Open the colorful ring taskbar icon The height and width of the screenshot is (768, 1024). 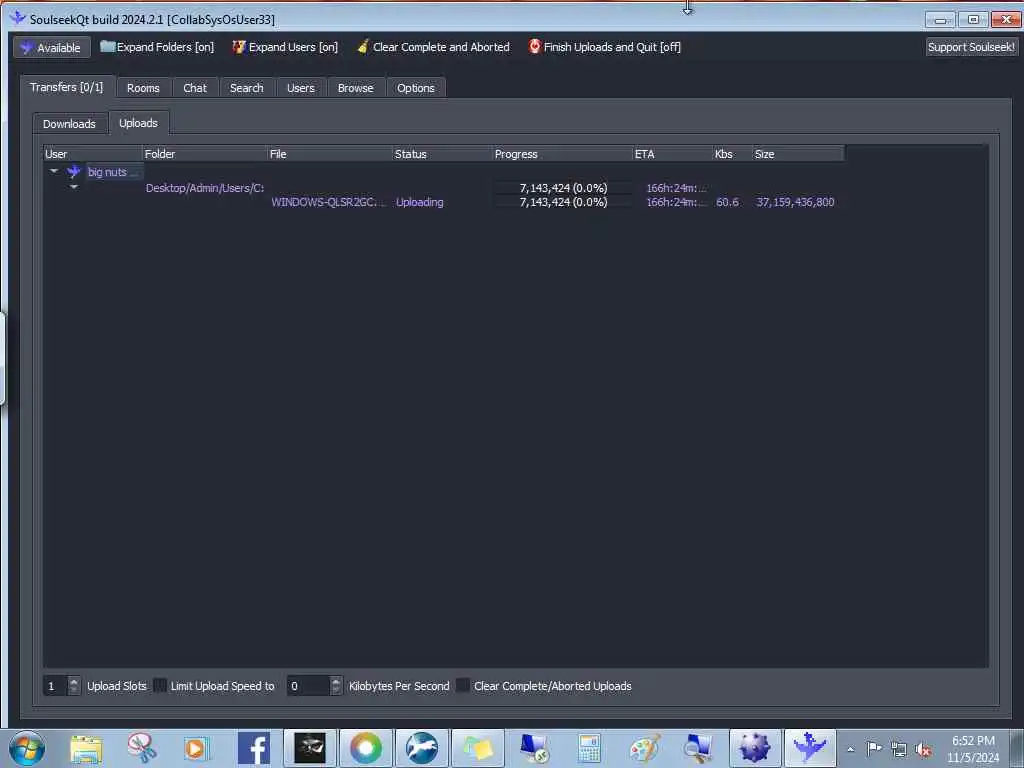click(366, 748)
